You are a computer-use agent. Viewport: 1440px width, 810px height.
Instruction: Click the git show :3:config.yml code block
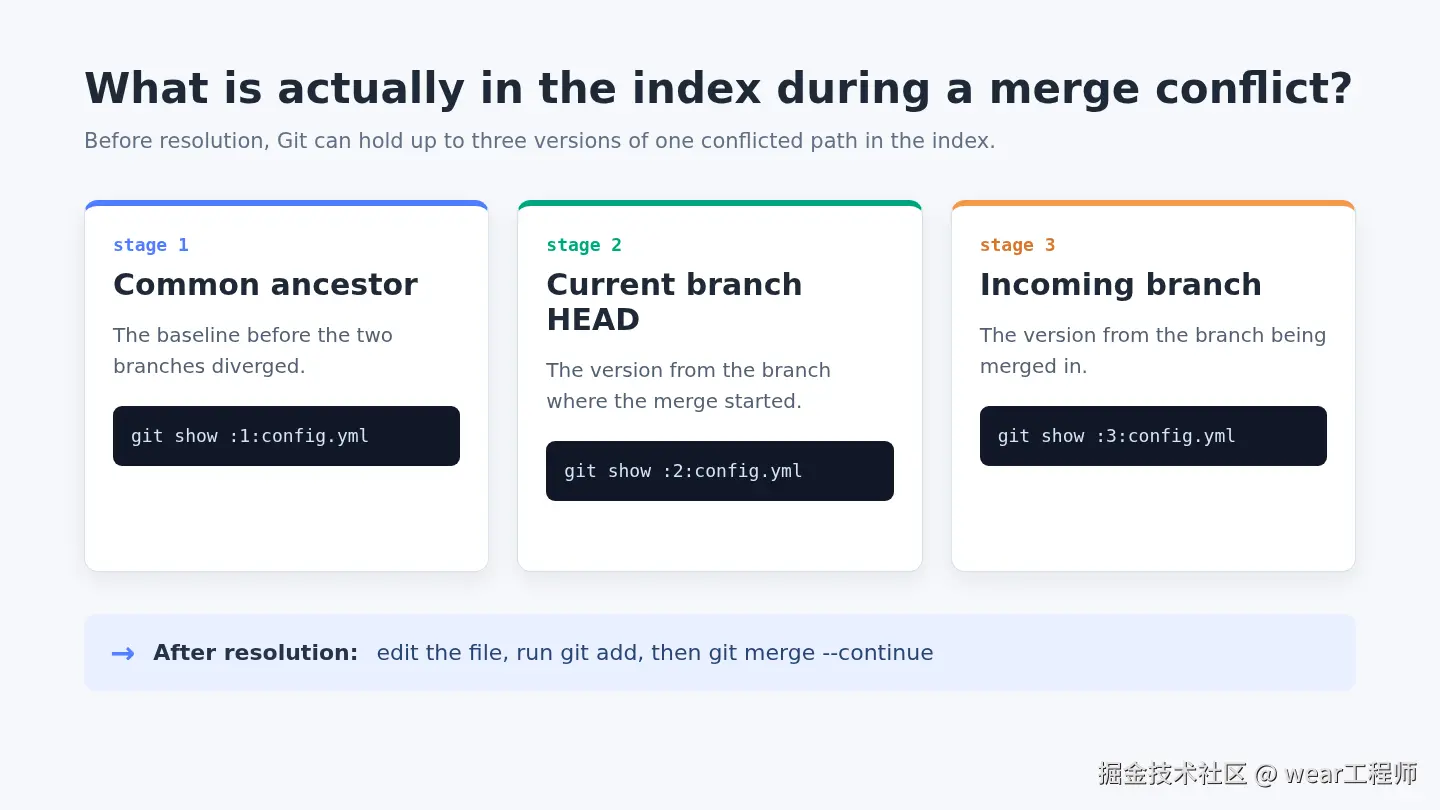1153,436
